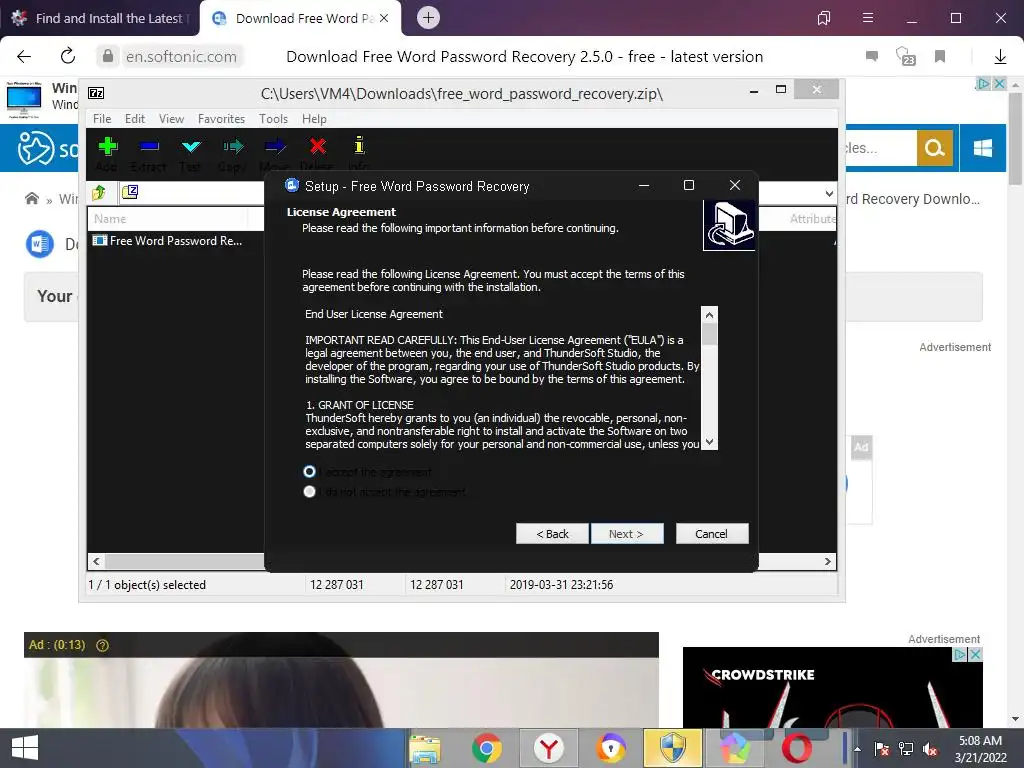Click the Next button in Setup
Viewport: 1024px width, 768px height.
(x=627, y=534)
